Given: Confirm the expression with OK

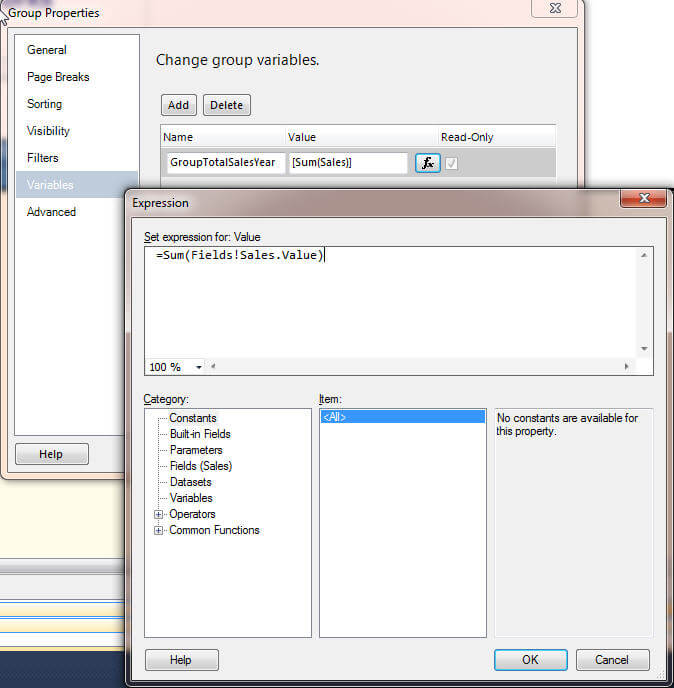Looking at the screenshot, I should tap(531, 660).
